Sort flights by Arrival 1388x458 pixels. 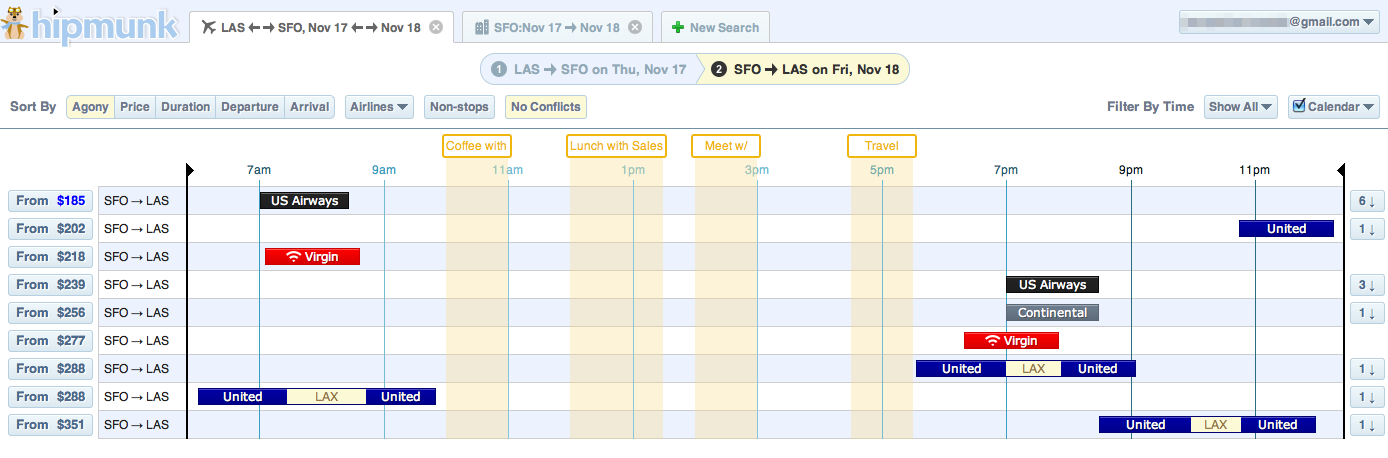point(310,107)
